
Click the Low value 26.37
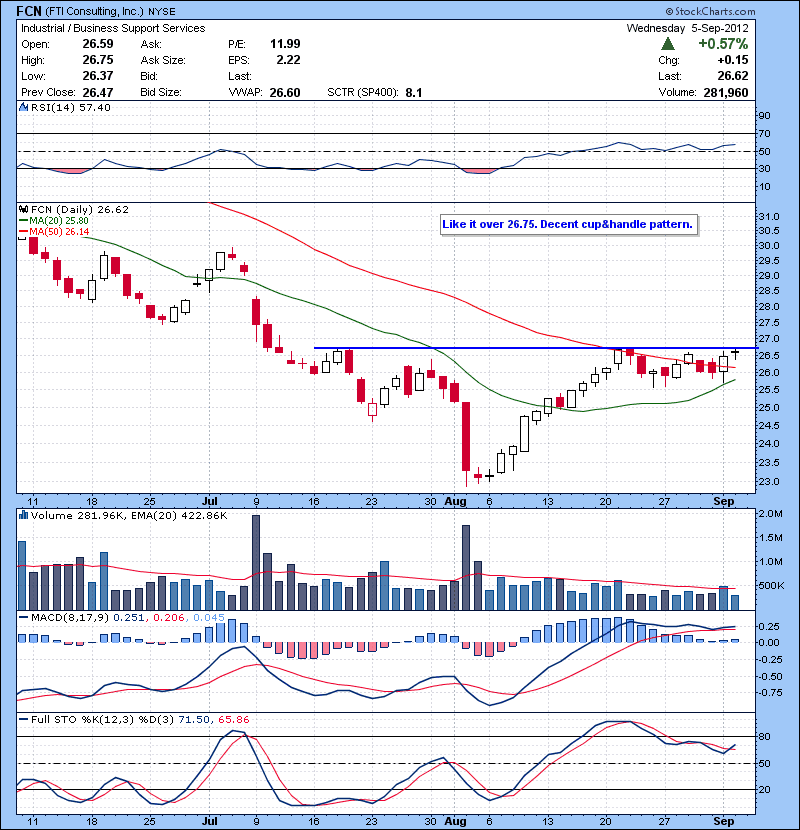coord(98,76)
